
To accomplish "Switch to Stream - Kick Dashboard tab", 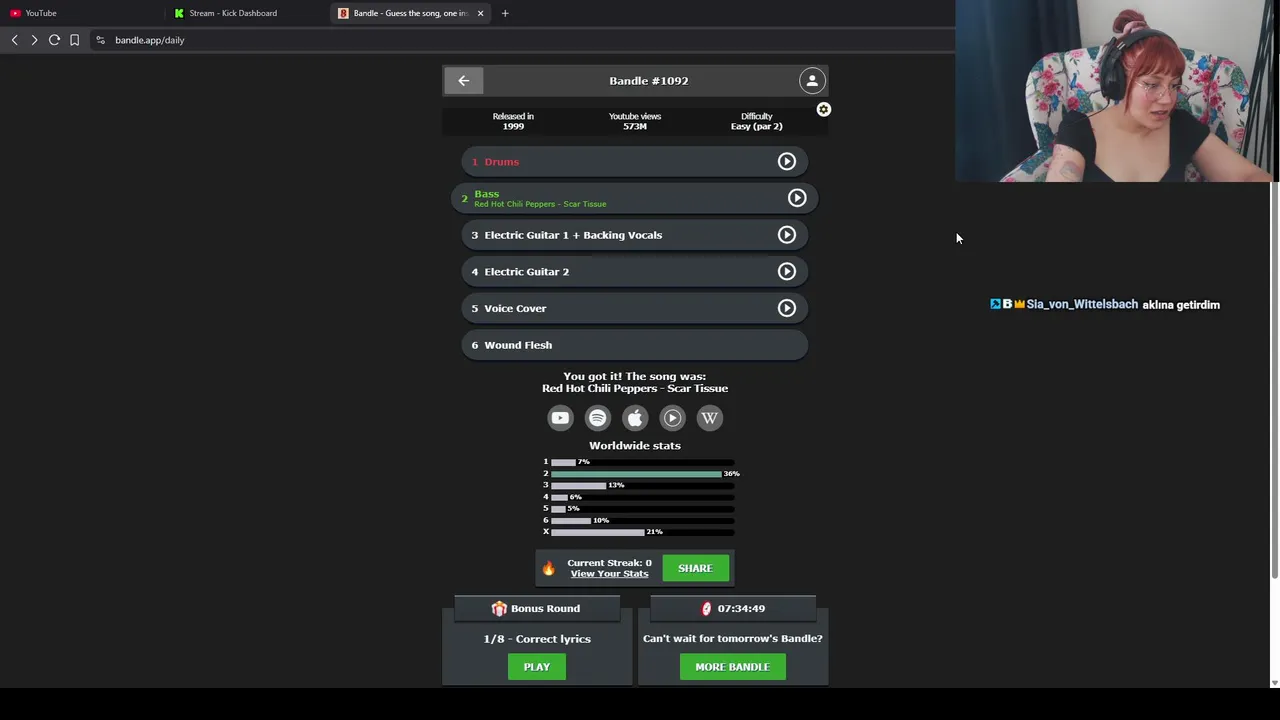I will pos(245,13).
